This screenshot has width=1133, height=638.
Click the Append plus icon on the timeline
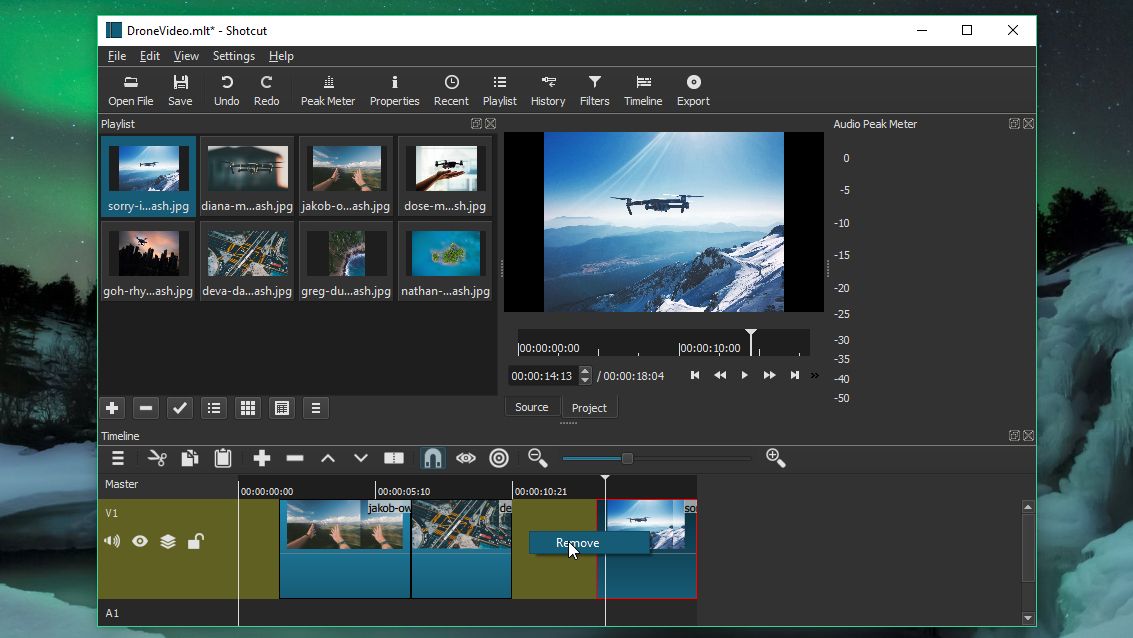(261, 458)
